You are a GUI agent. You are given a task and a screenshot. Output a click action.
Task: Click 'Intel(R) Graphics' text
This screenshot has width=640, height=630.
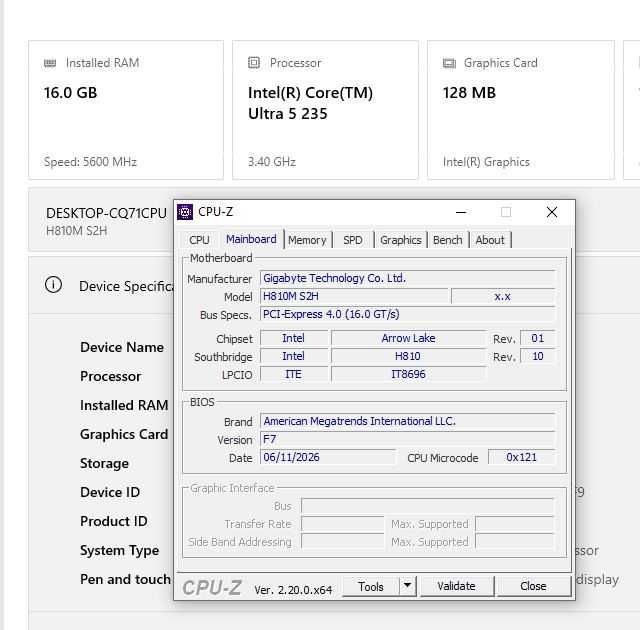(486, 162)
